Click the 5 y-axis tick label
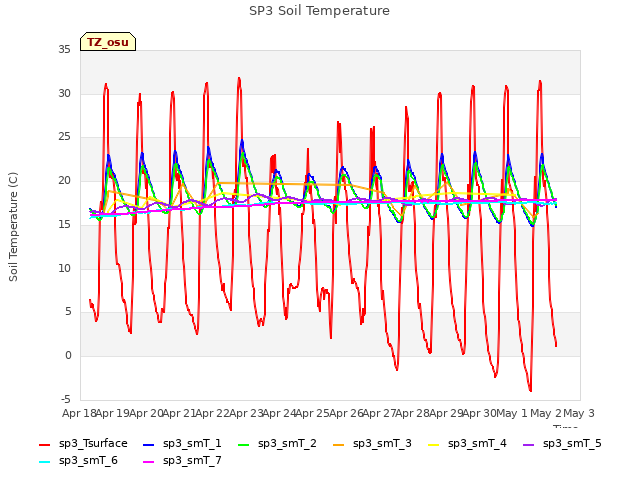 pos(68,312)
